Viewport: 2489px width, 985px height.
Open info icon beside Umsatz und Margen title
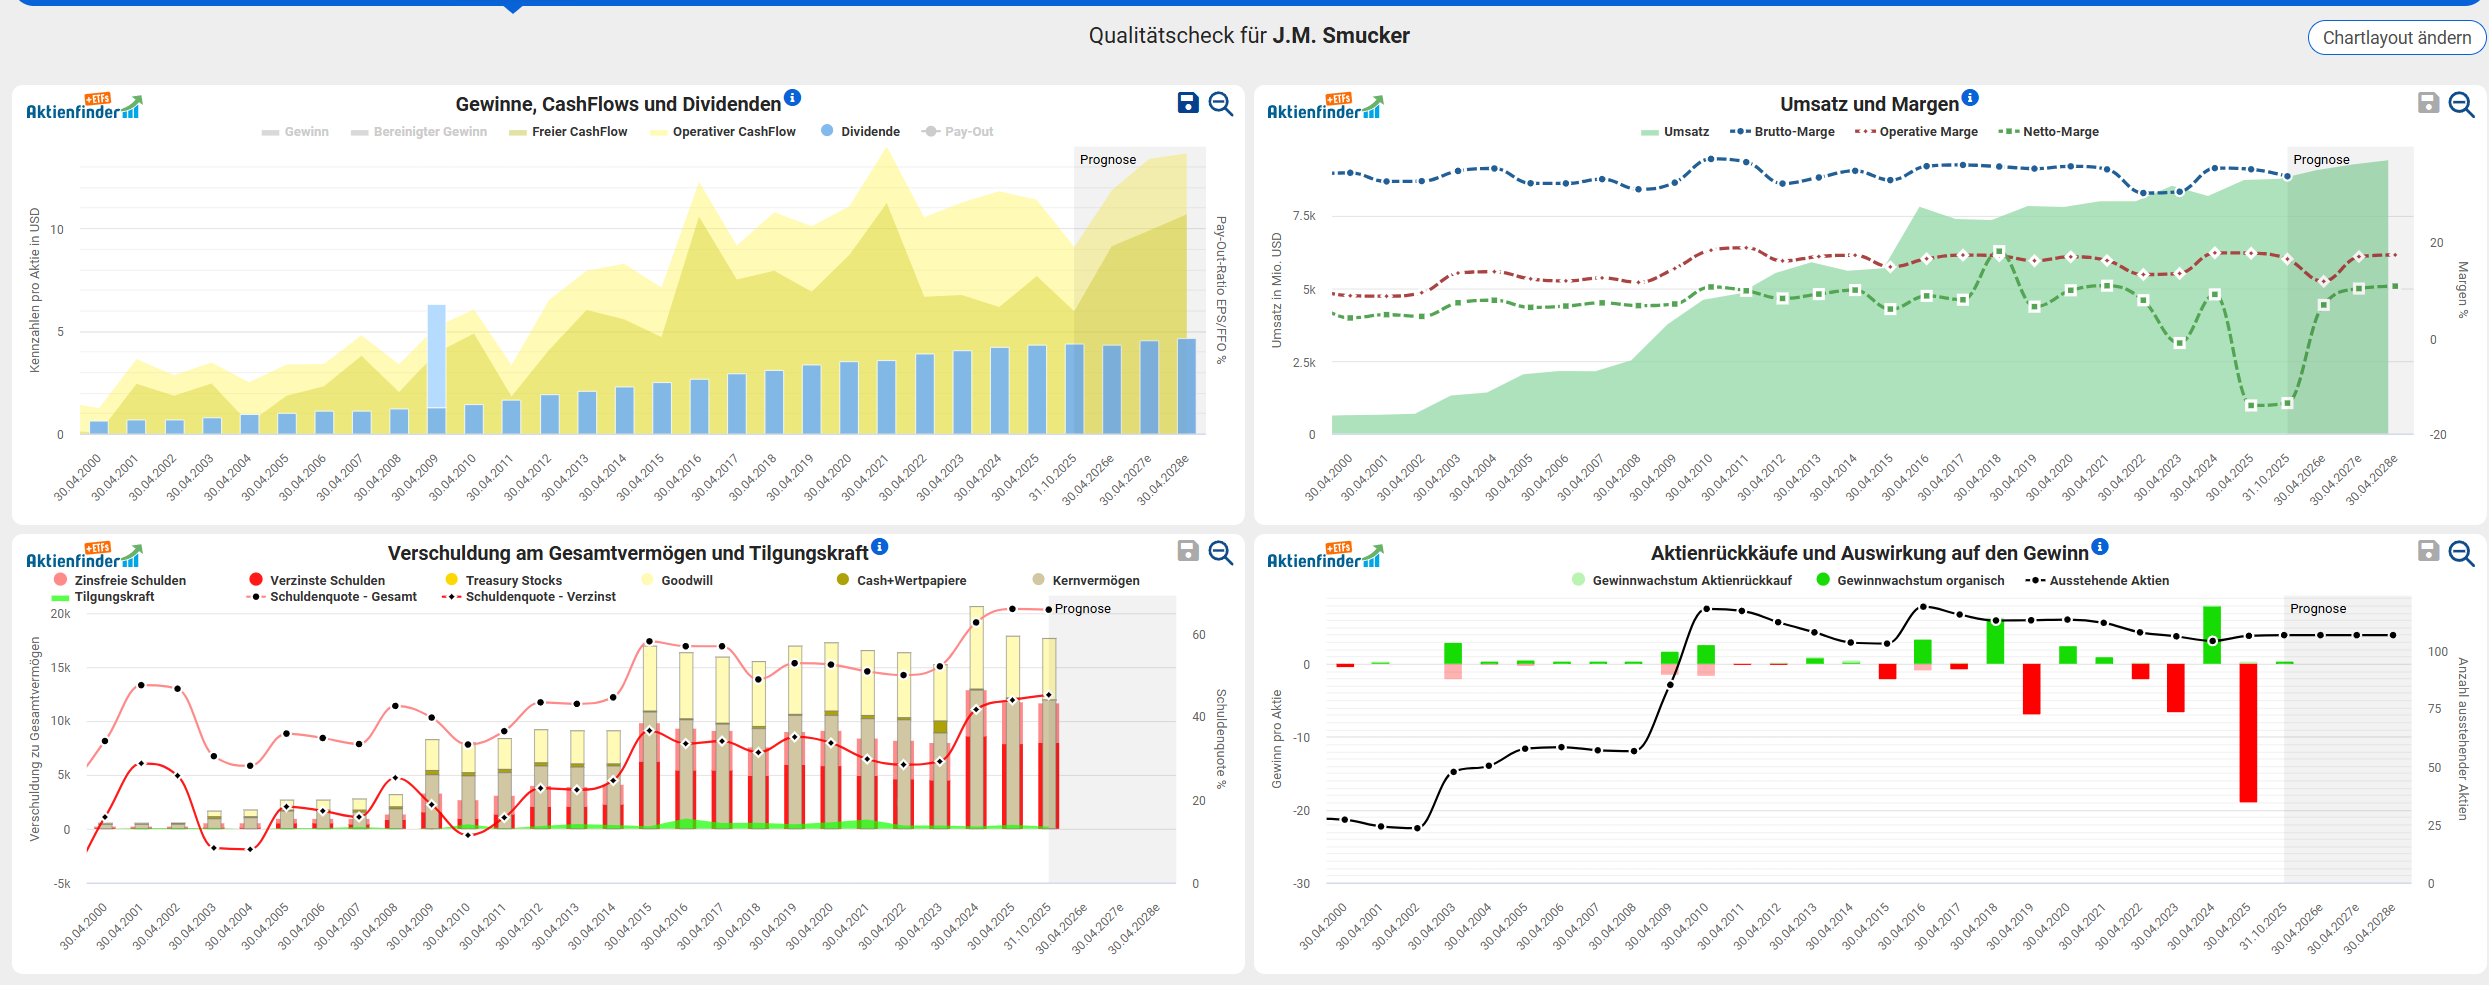(1970, 98)
